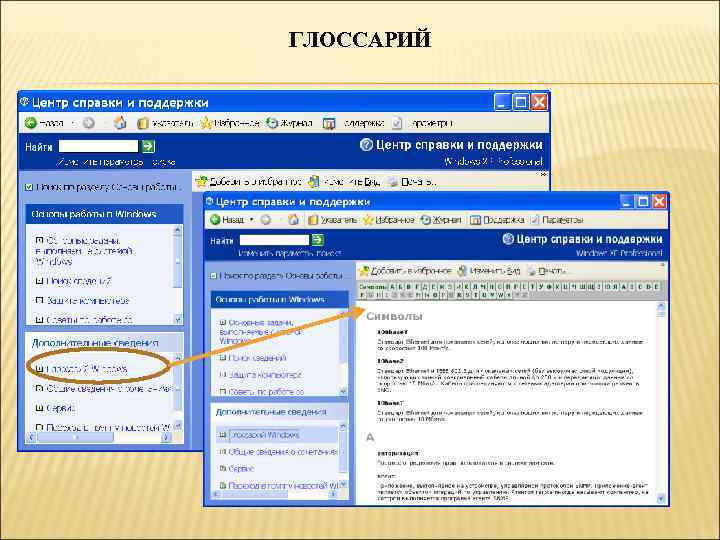Open Советы по работе in front window
Image resolution: width=720 pixels, height=540 pixels.
tap(266, 392)
